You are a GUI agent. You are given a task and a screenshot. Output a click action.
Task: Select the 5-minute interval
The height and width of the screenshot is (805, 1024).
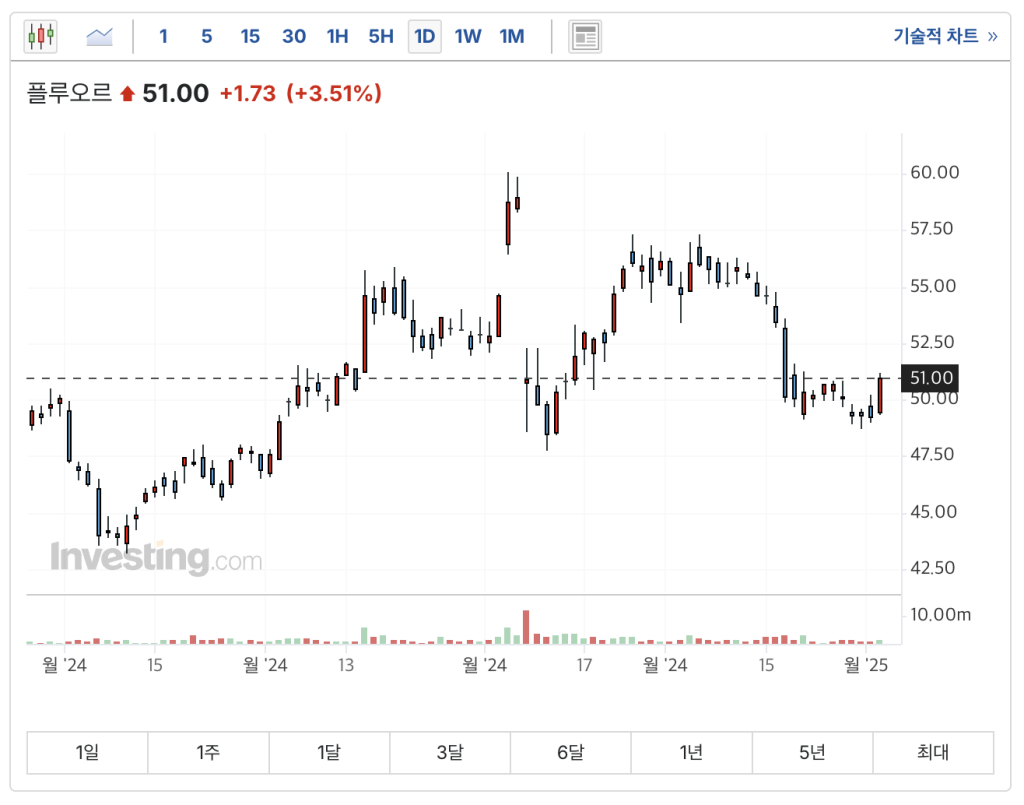(x=206, y=37)
